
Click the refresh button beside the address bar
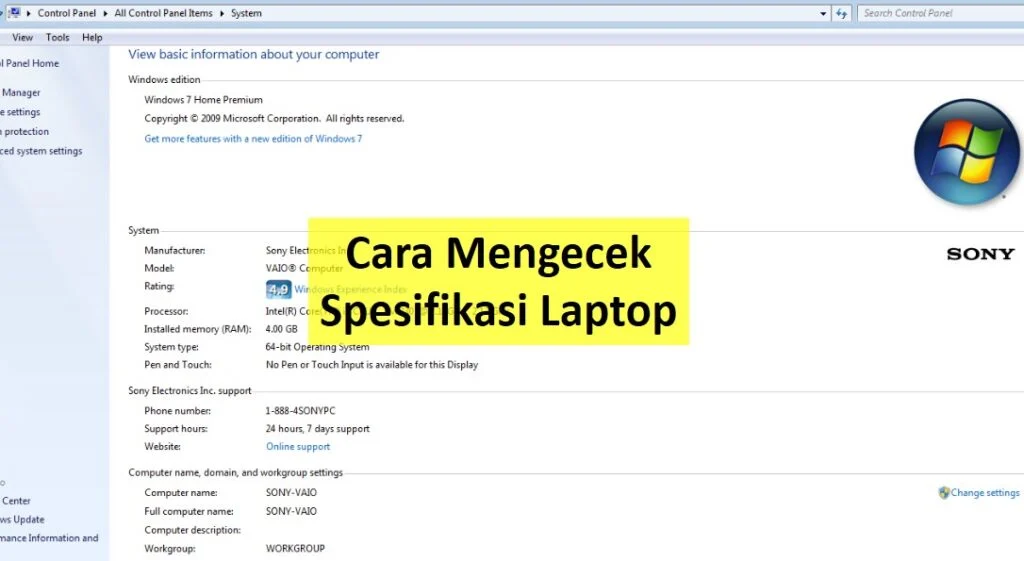coord(841,13)
